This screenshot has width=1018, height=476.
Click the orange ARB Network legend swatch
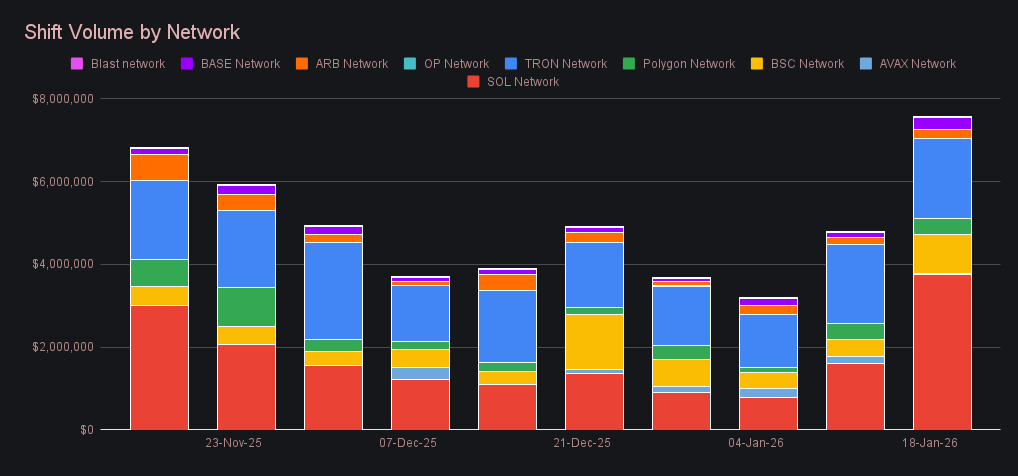302,64
